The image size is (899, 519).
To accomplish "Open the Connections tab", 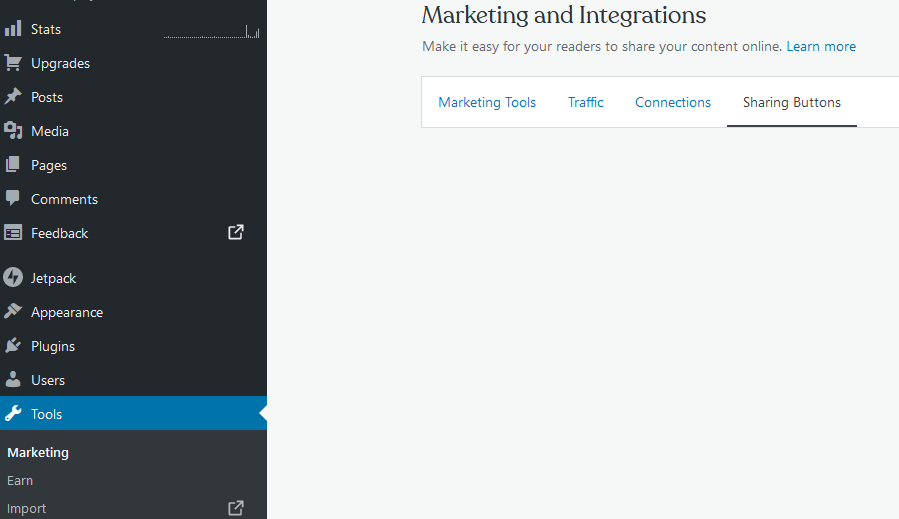I will click(673, 102).
